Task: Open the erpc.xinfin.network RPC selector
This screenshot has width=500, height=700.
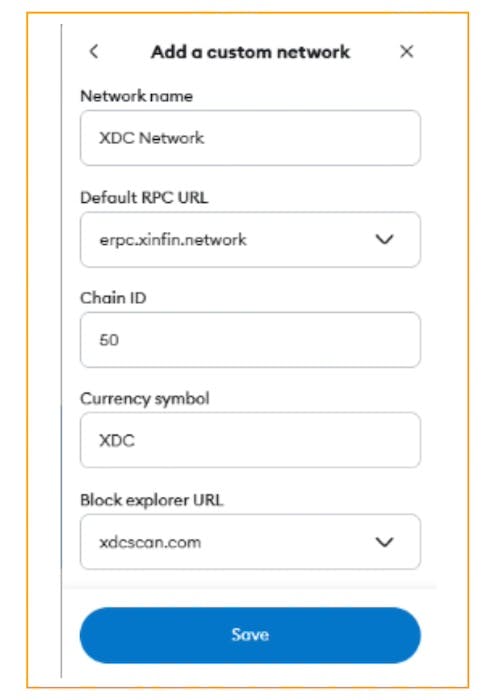Action: 250,240
